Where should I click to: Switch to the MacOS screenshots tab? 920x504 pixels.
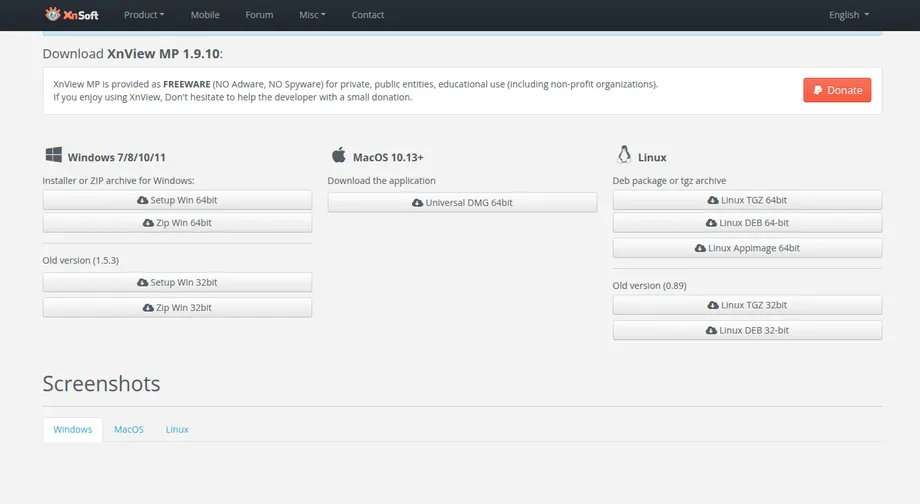[x=128, y=429]
